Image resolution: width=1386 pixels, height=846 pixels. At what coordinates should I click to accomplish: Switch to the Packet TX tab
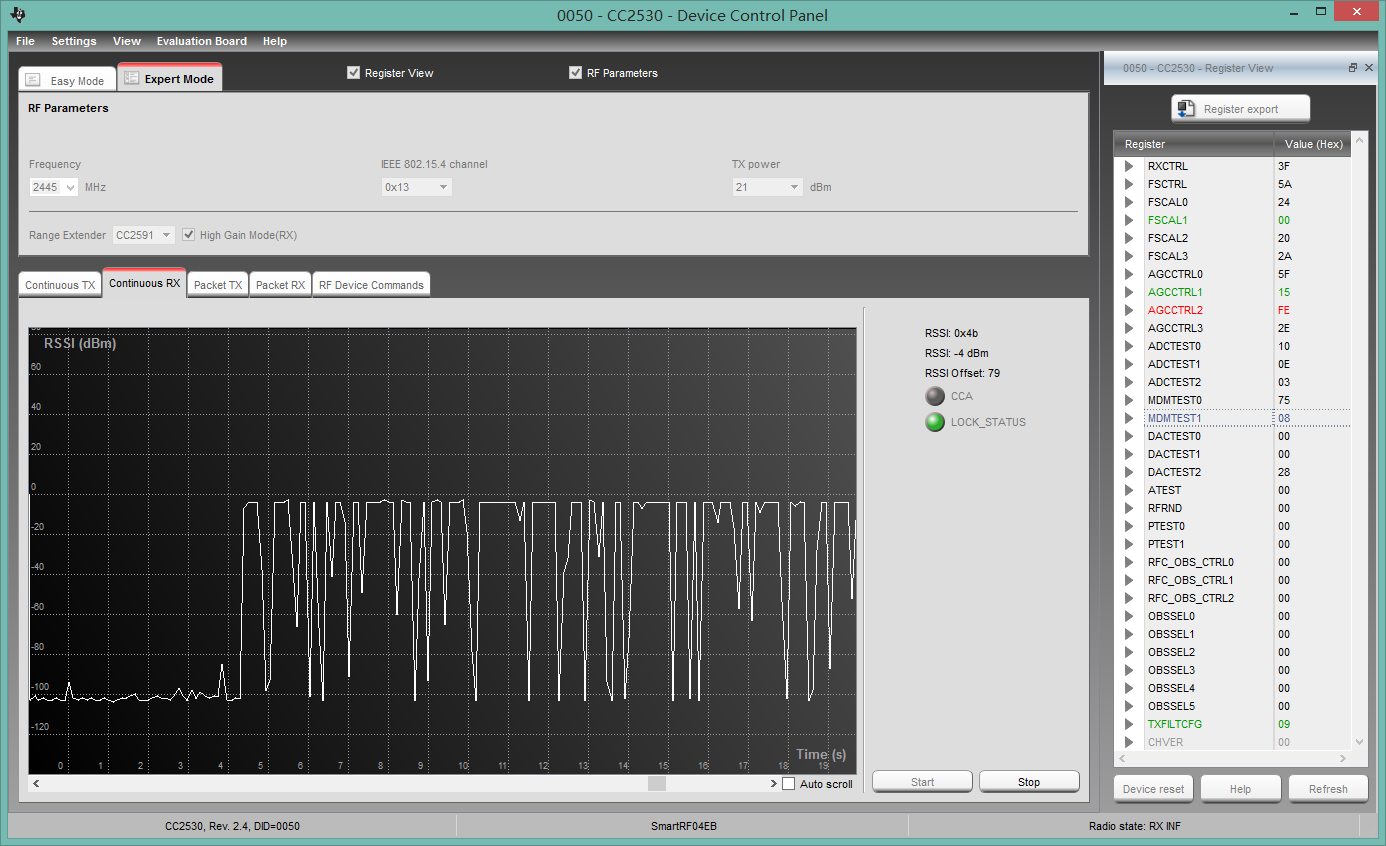tap(218, 285)
